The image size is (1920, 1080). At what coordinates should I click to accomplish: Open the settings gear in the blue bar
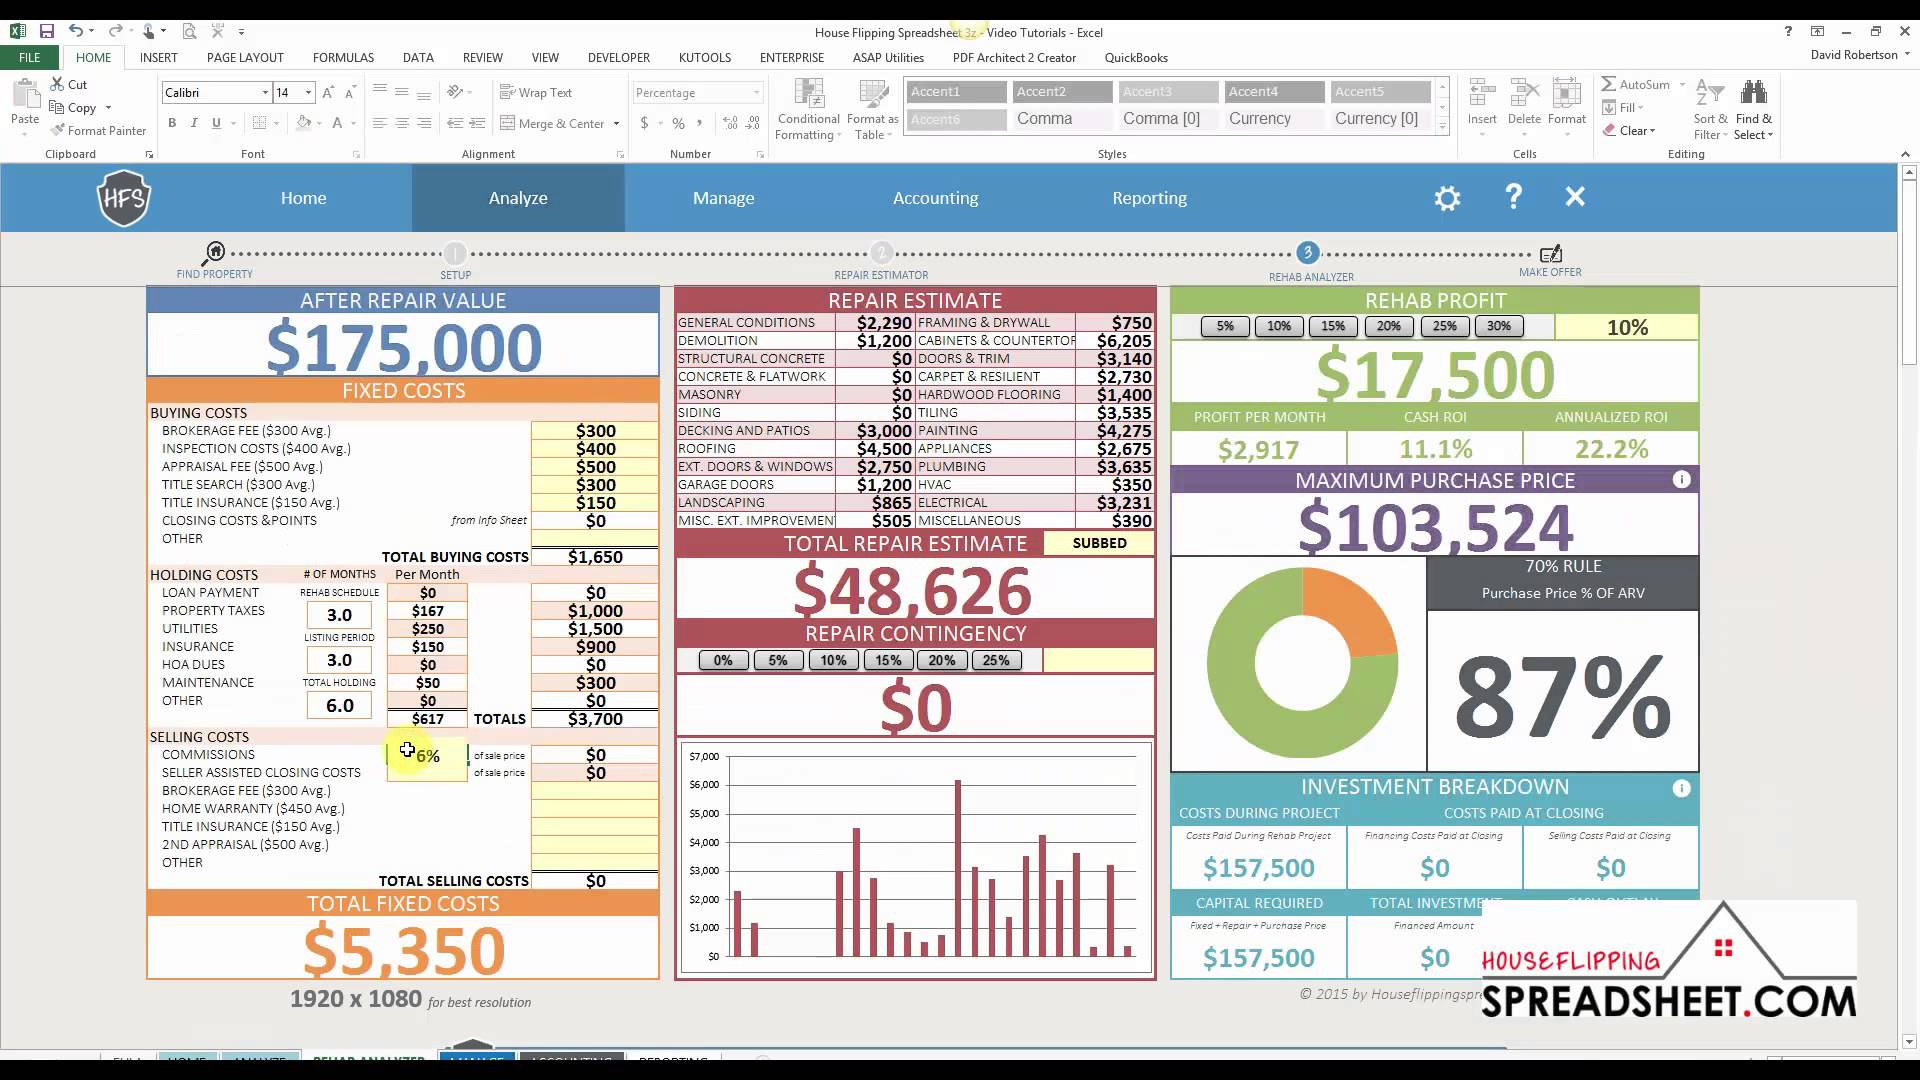(1447, 198)
